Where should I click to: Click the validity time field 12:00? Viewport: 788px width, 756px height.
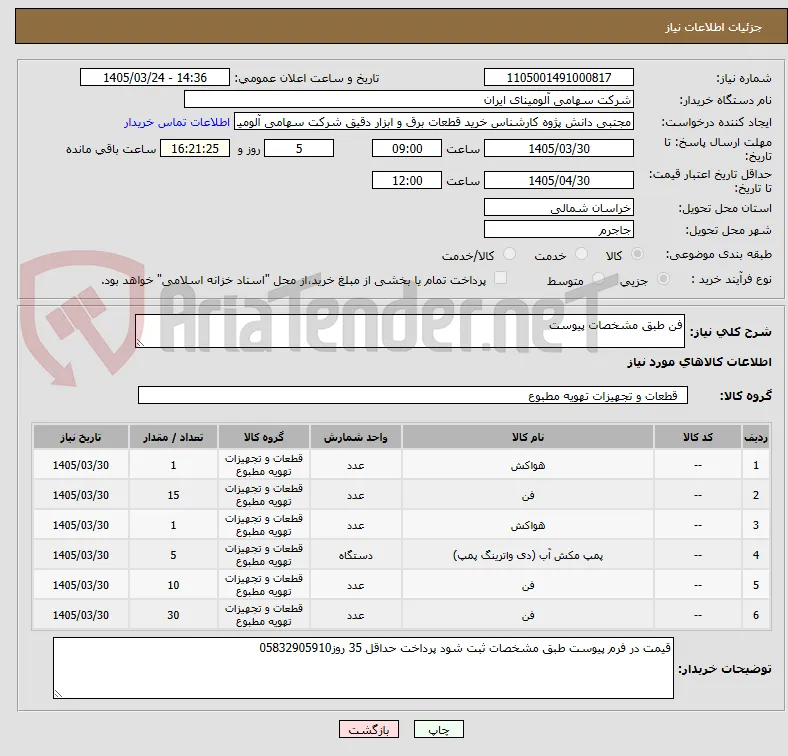point(407,180)
